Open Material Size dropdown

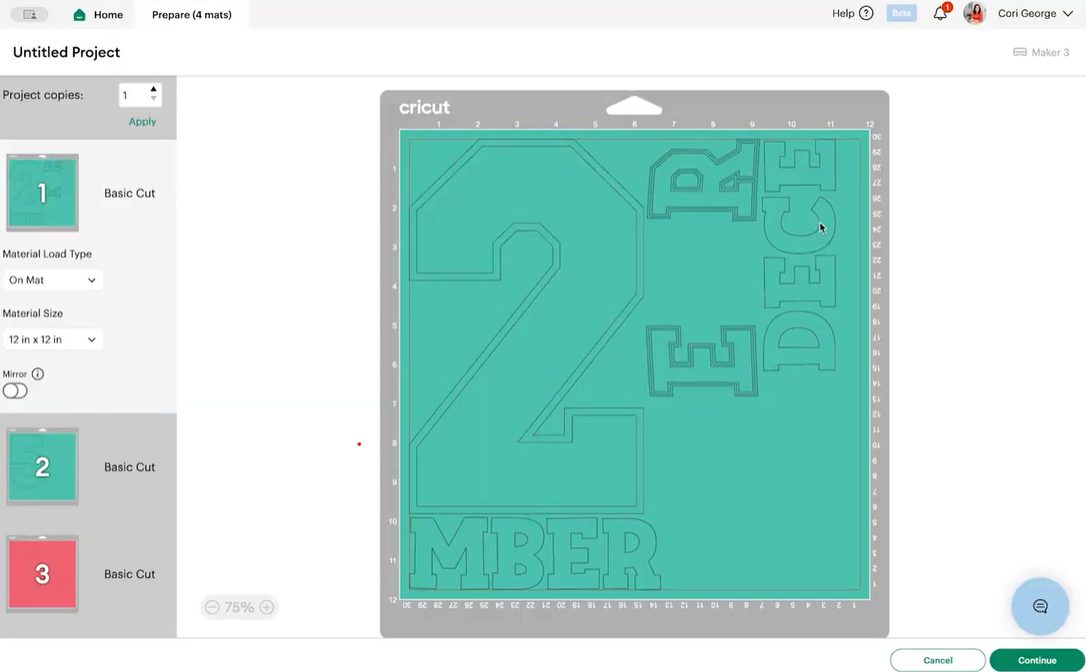(52, 339)
